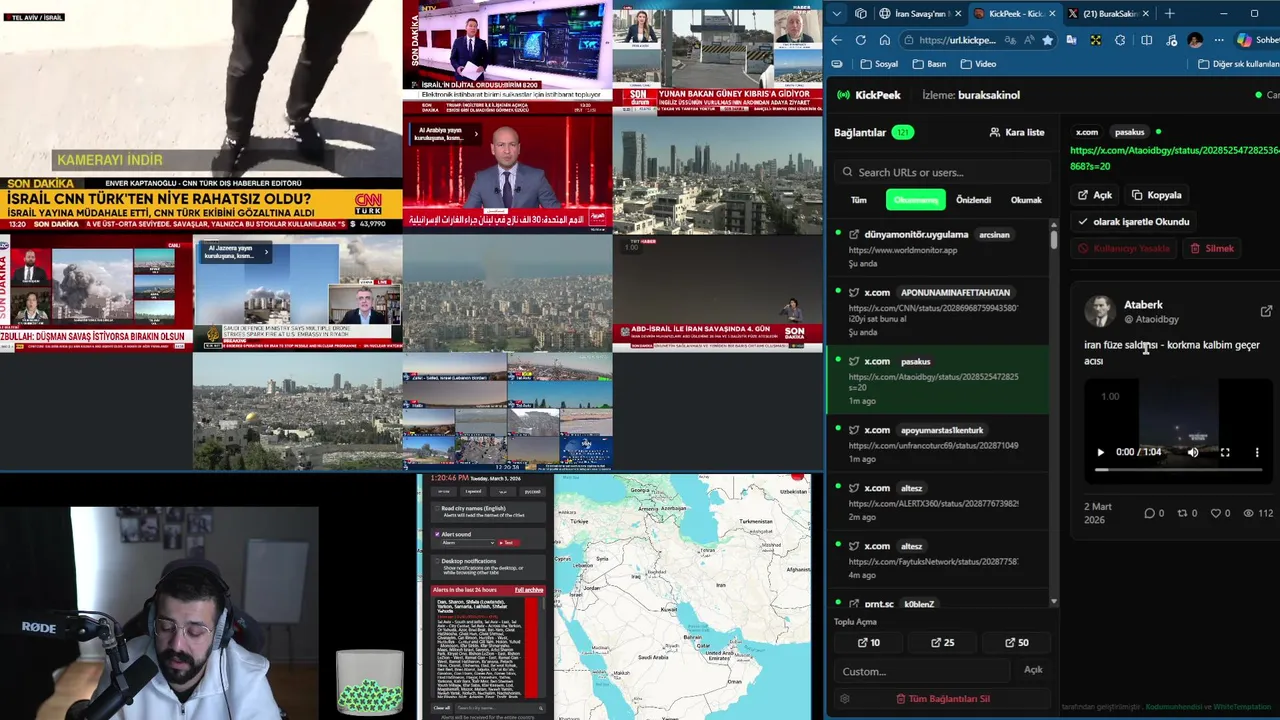Viewport: 1280px width, 720px height.
Task: Select the Tüm filter tab
Action: [859, 200]
